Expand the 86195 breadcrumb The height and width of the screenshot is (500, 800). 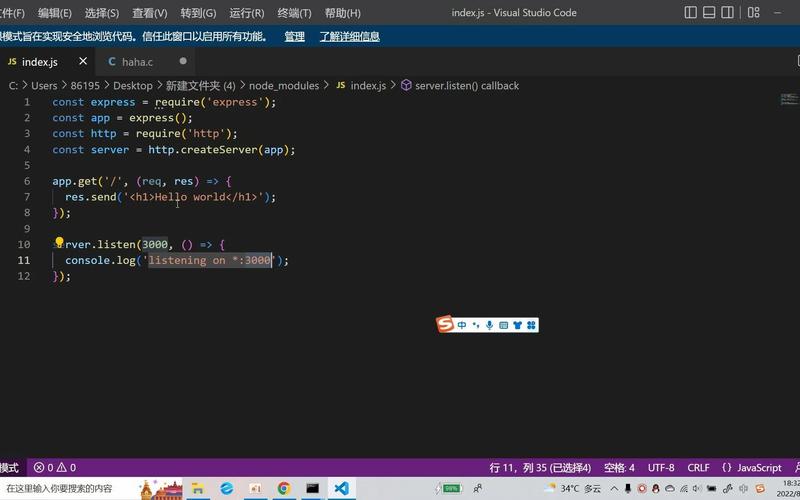click(x=85, y=86)
